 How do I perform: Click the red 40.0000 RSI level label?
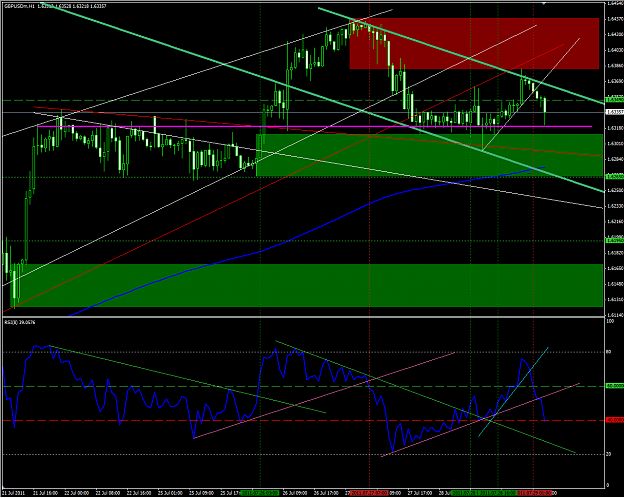point(615,420)
